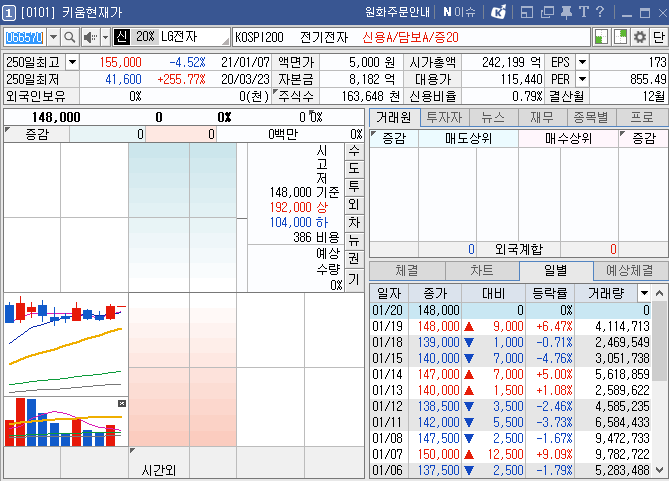
Task: Switch to the 거래원 tab
Action: (x=394, y=117)
